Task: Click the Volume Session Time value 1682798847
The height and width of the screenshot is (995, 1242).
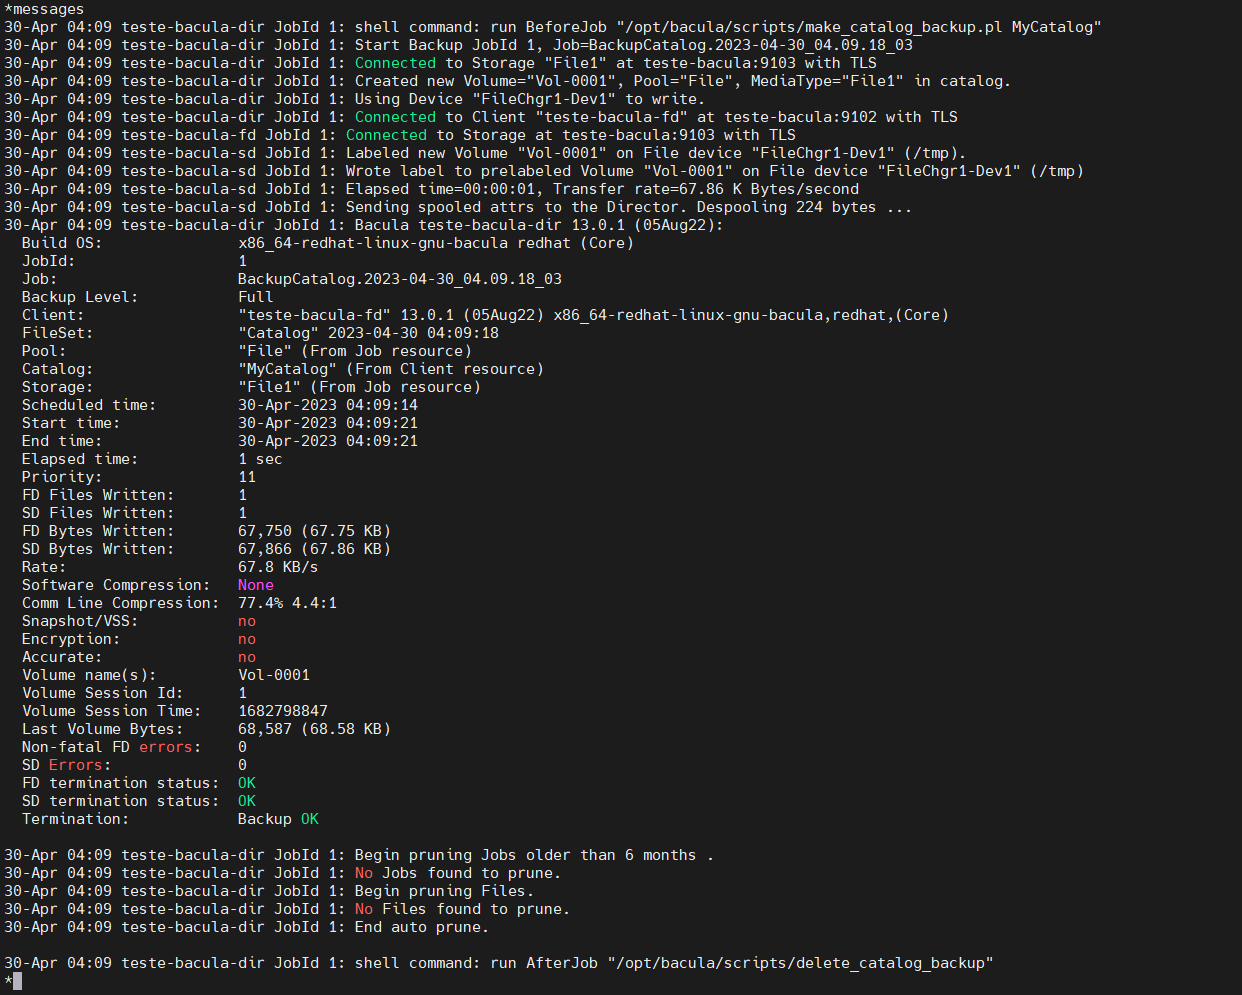Action: [x=283, y=711]
